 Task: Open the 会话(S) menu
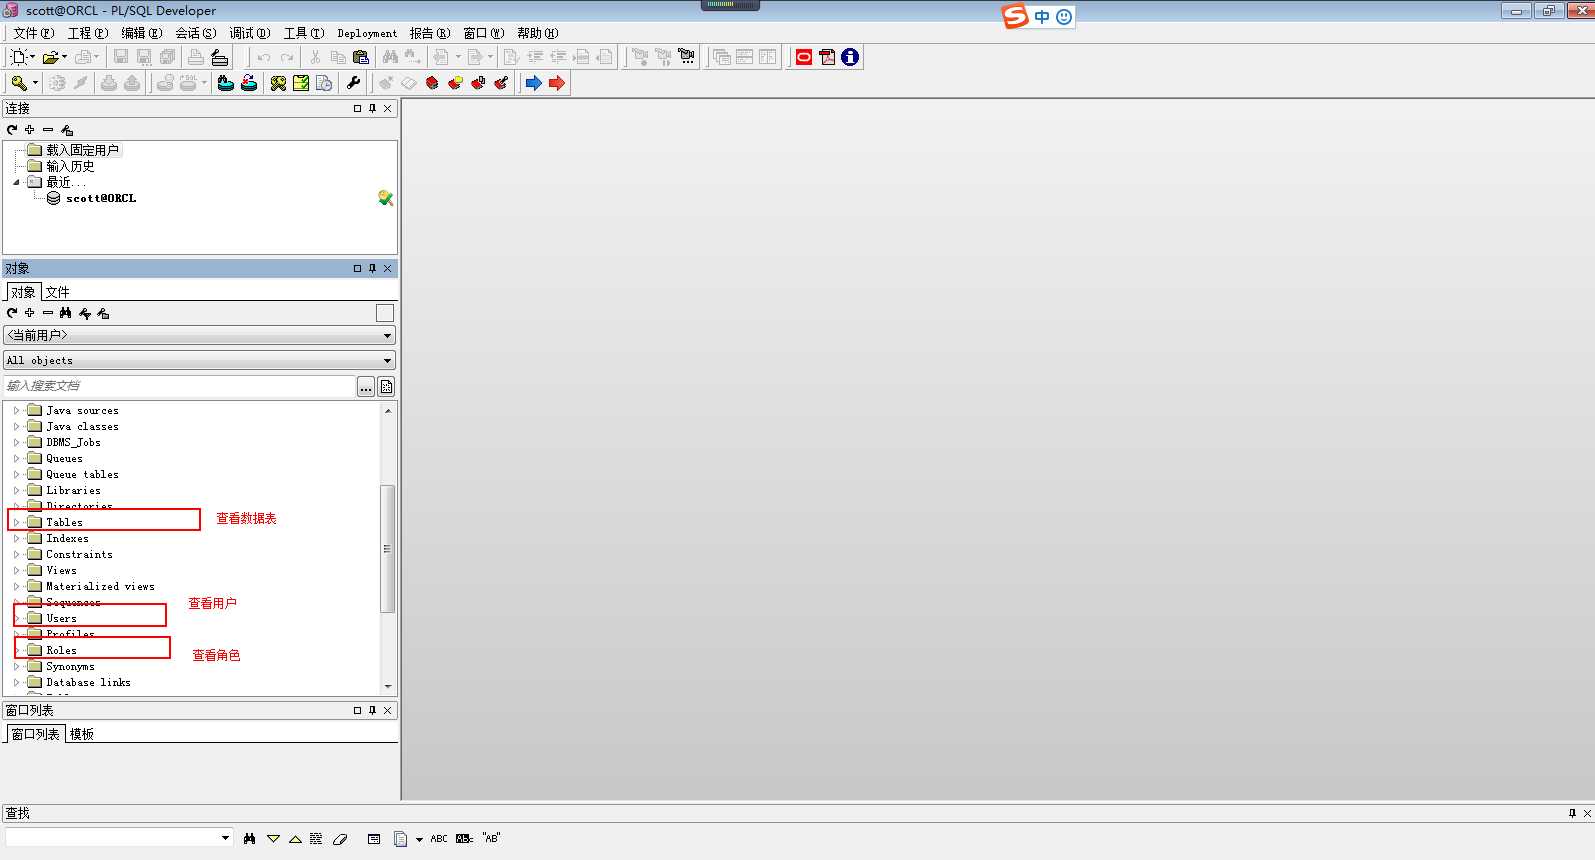(x=196, y=33)
